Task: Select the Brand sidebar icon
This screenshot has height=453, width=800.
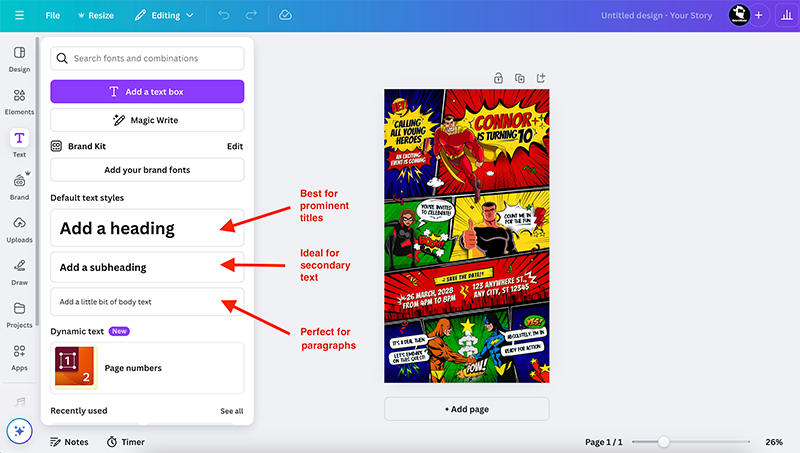Action: (x=19, y=186)
